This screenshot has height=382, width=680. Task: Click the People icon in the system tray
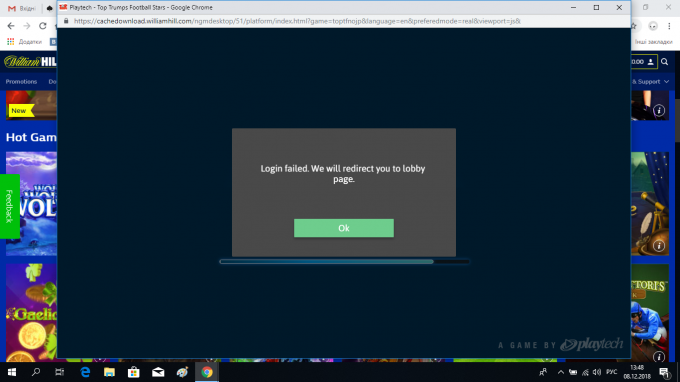click(x=543, y=372)
